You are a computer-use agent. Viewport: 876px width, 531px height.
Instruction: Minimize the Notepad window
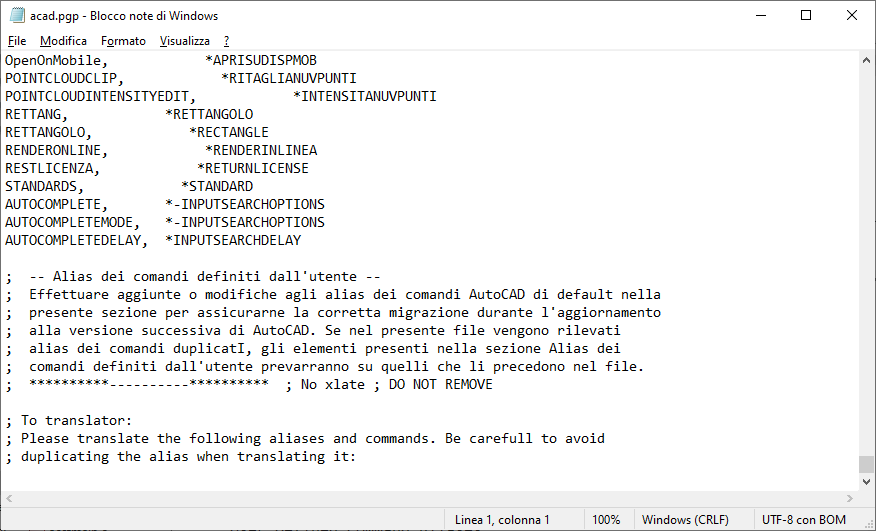[761, 16]
